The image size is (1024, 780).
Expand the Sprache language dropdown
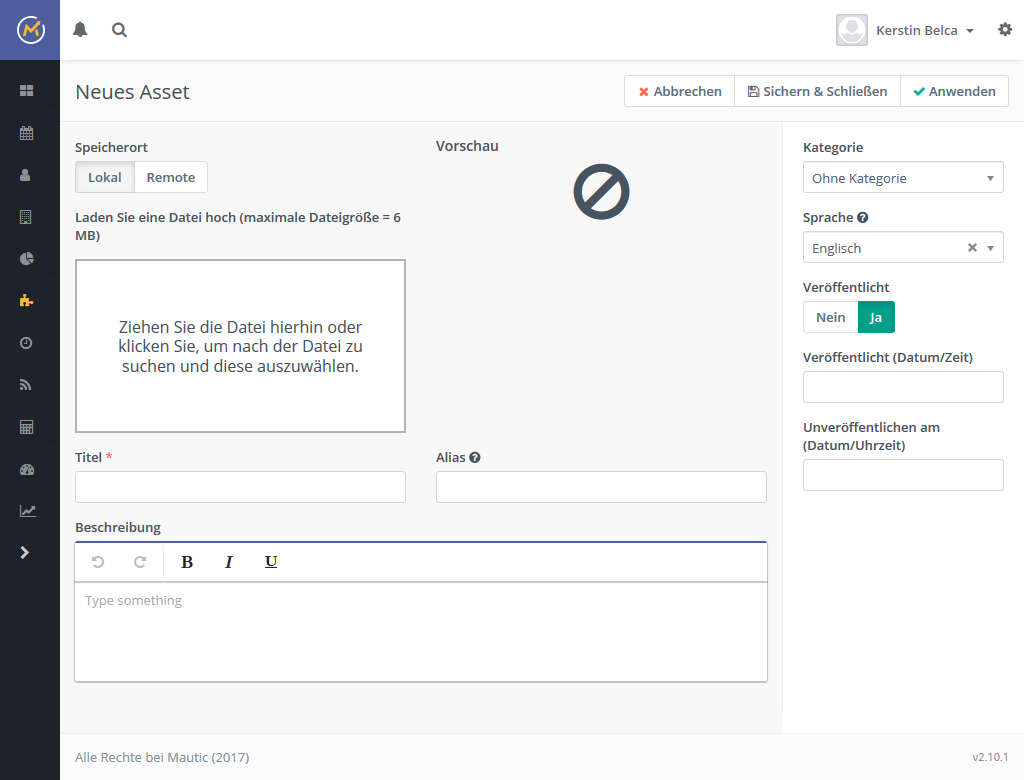tap(990, 248)
